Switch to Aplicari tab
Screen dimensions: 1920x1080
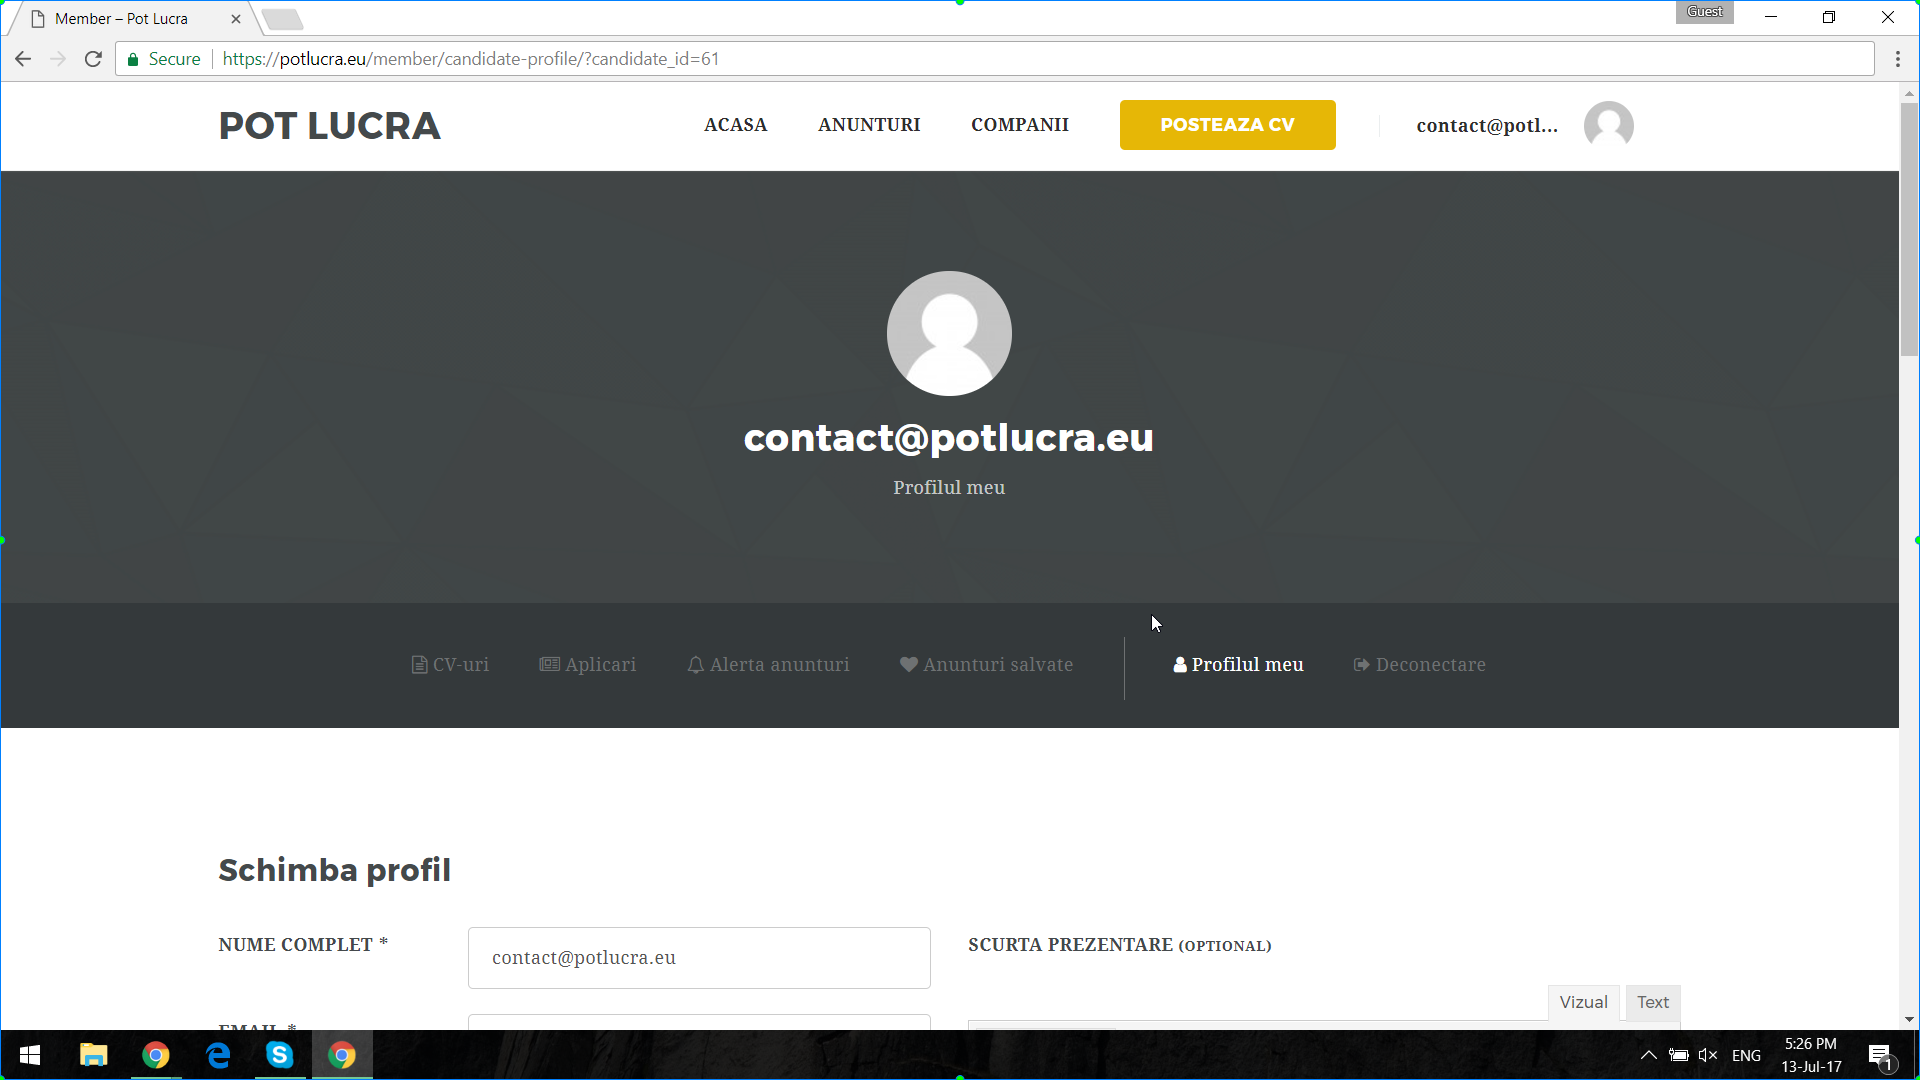(x=588, y=665)
